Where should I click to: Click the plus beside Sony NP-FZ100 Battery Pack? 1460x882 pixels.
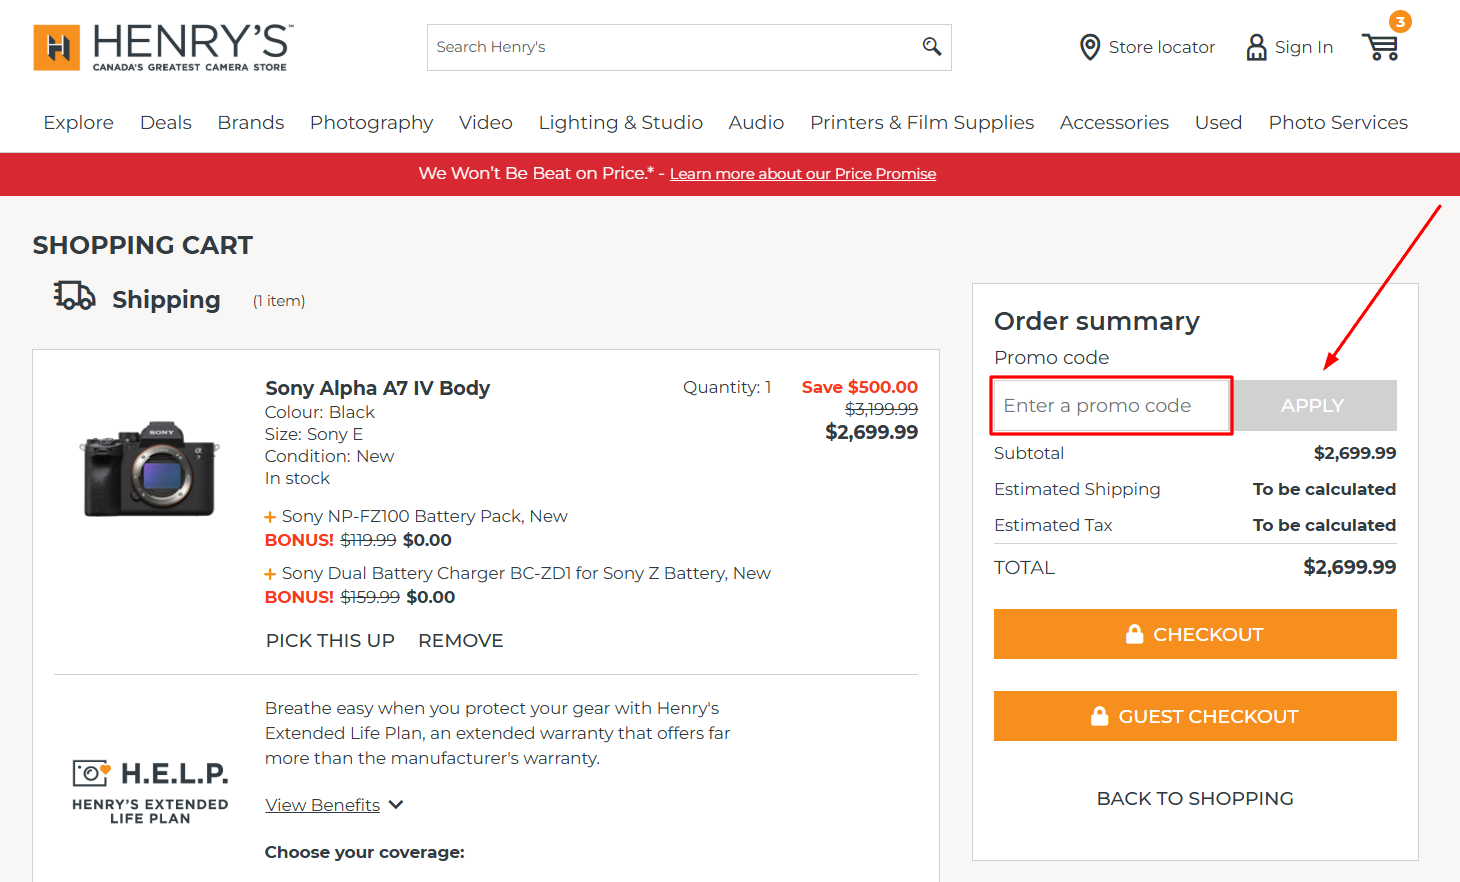[x=270, y=517]
